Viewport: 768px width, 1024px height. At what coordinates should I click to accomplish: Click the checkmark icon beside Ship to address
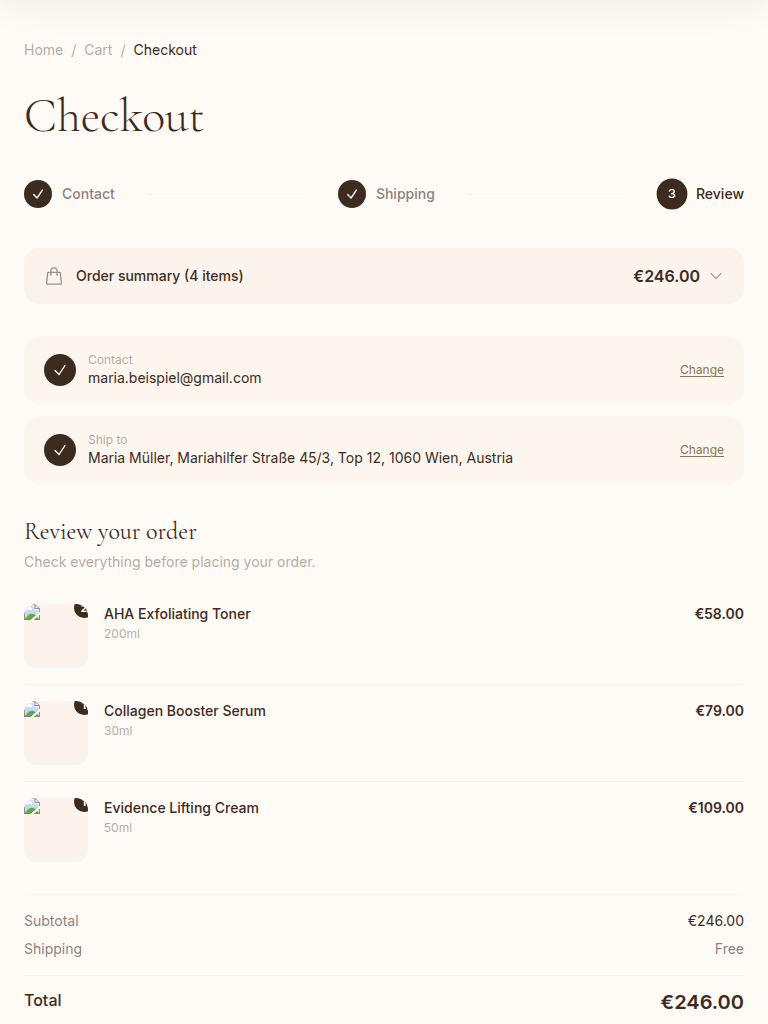click(60, 450)
